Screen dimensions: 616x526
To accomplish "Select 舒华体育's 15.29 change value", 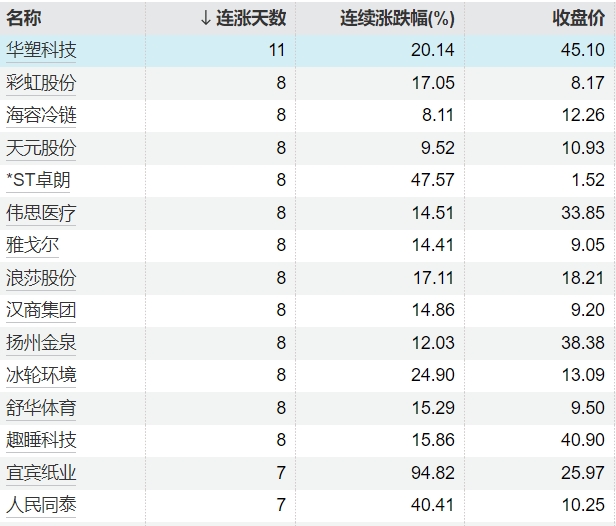I will [x=433, y=408].
